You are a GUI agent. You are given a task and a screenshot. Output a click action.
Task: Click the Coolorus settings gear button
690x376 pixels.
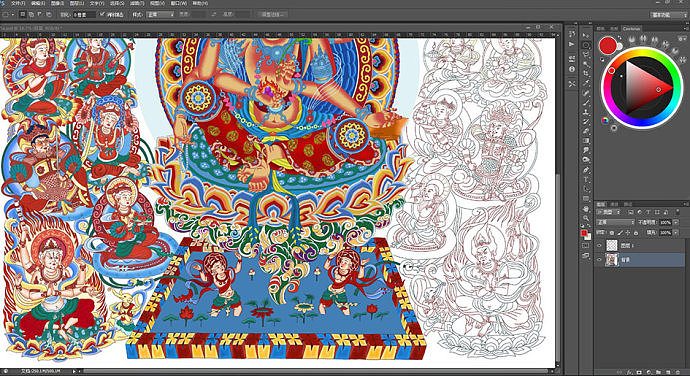[x=614, y=128]
